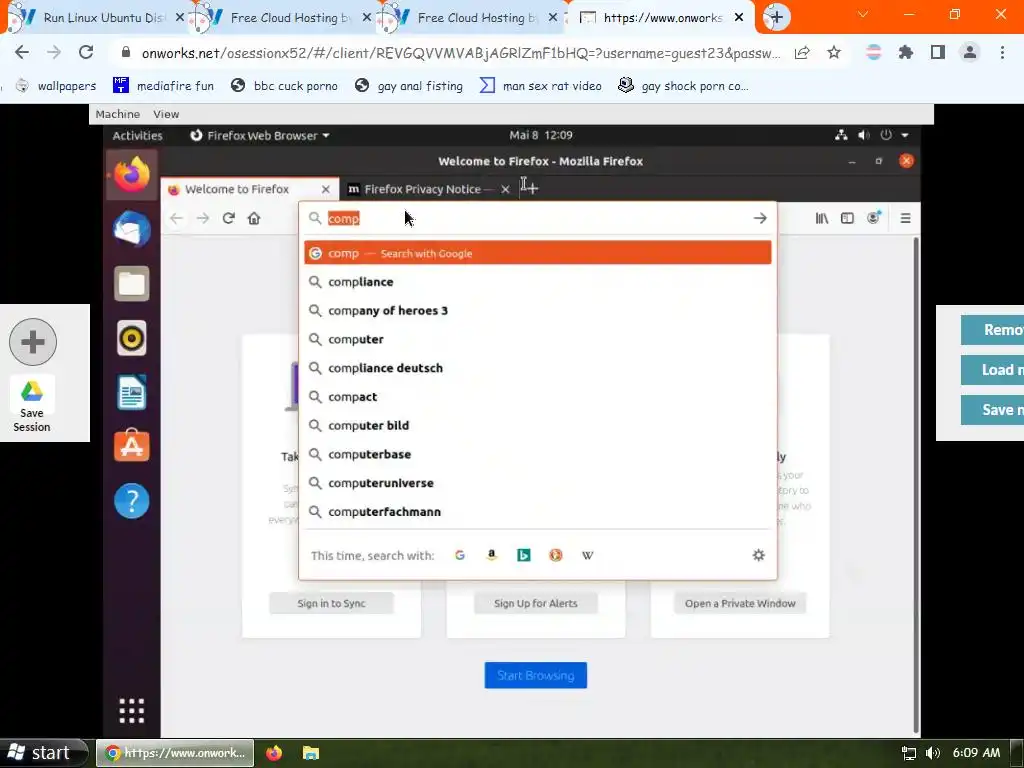Choose 'compliance deutsch' suggestion
Image resolution: width=1024 pixels, height=768 pixels.
pos(537,368)
